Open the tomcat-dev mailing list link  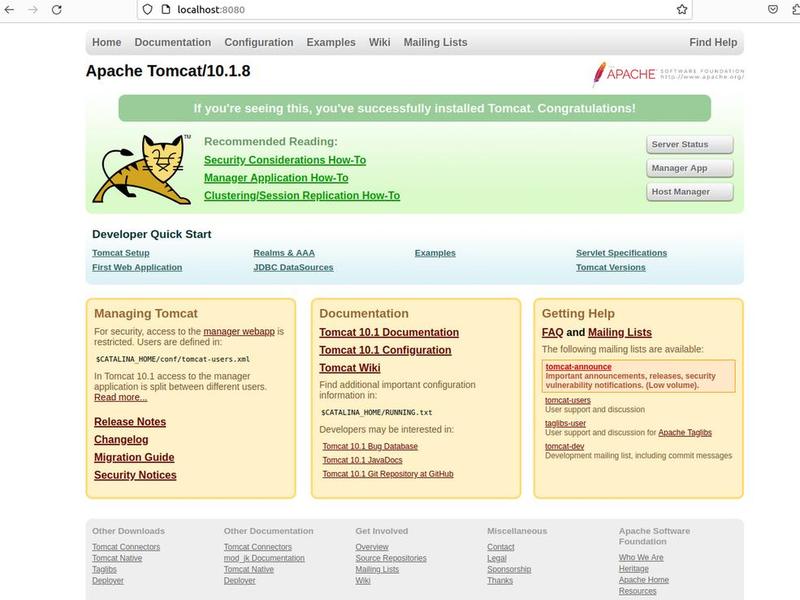pyautogui.click(x=564, y=446)
